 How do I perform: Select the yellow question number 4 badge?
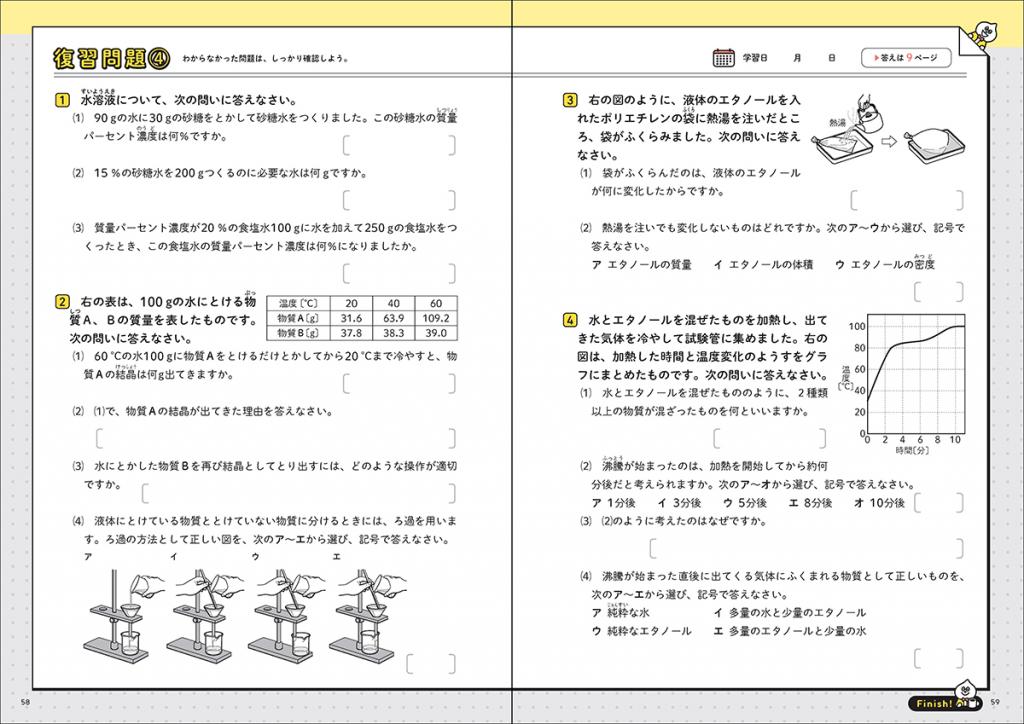(x=569, y=320)
